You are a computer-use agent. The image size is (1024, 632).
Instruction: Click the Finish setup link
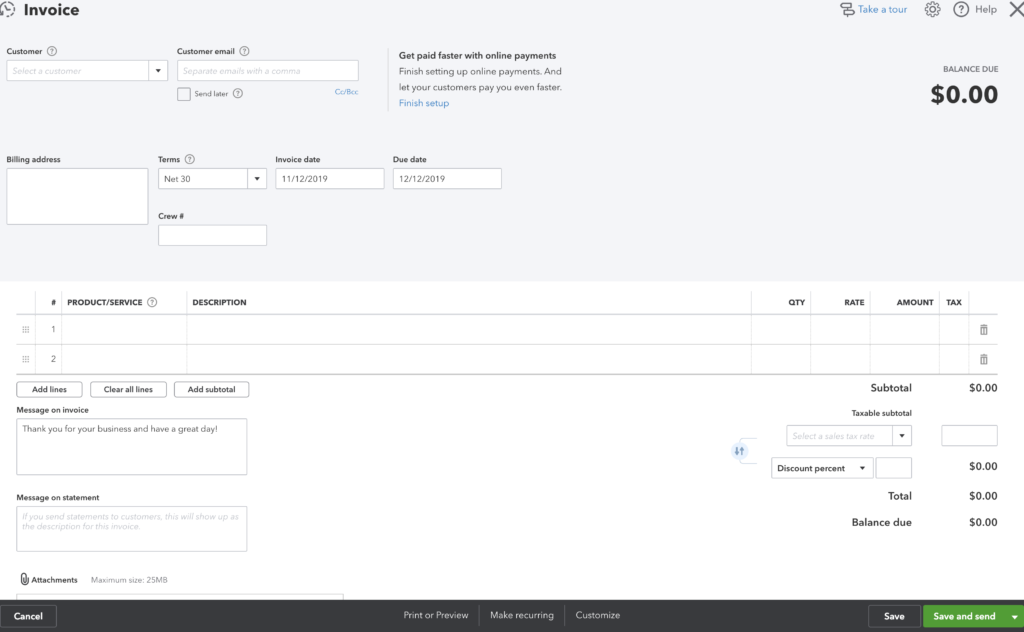click(x=424, y=103)
